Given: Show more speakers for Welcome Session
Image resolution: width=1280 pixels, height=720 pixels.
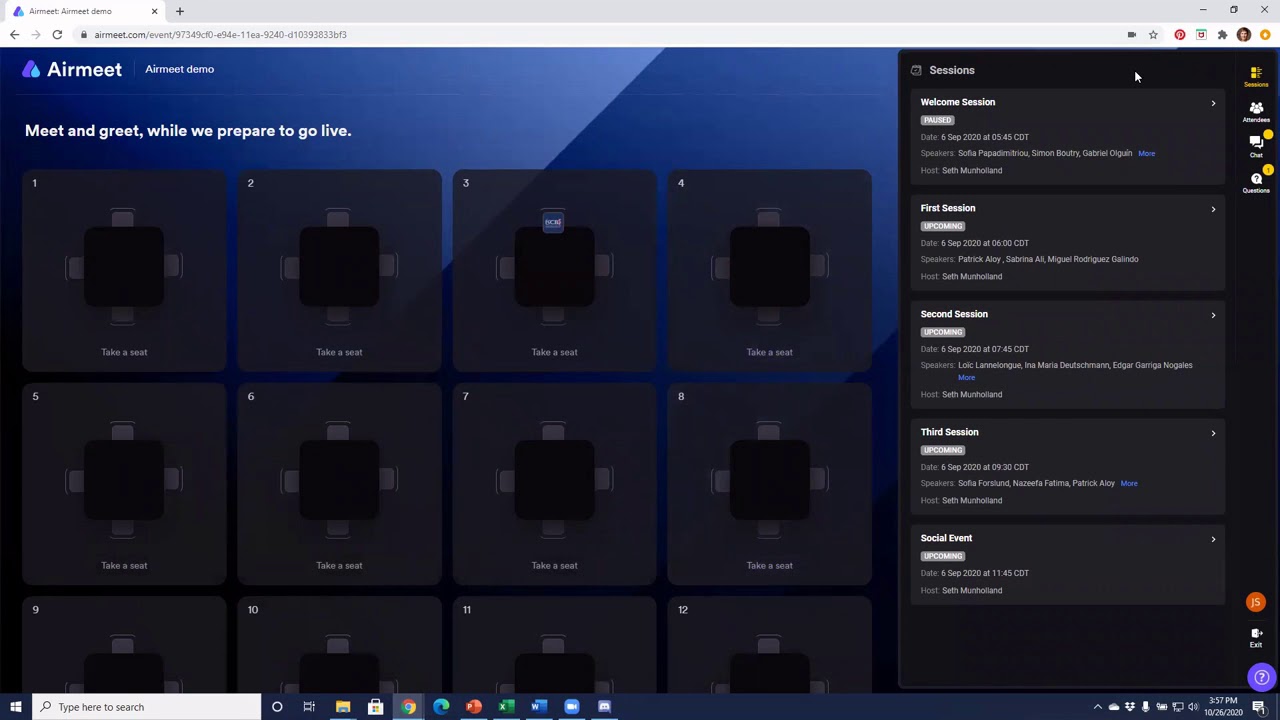Looking at the screenshot, I should click(x=1146, y=154).
